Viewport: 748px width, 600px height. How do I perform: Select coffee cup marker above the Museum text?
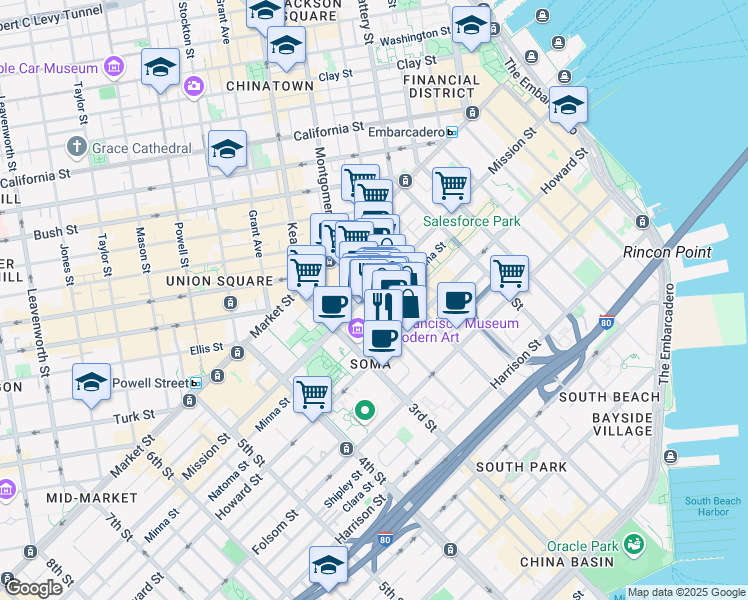click(457, 304)
